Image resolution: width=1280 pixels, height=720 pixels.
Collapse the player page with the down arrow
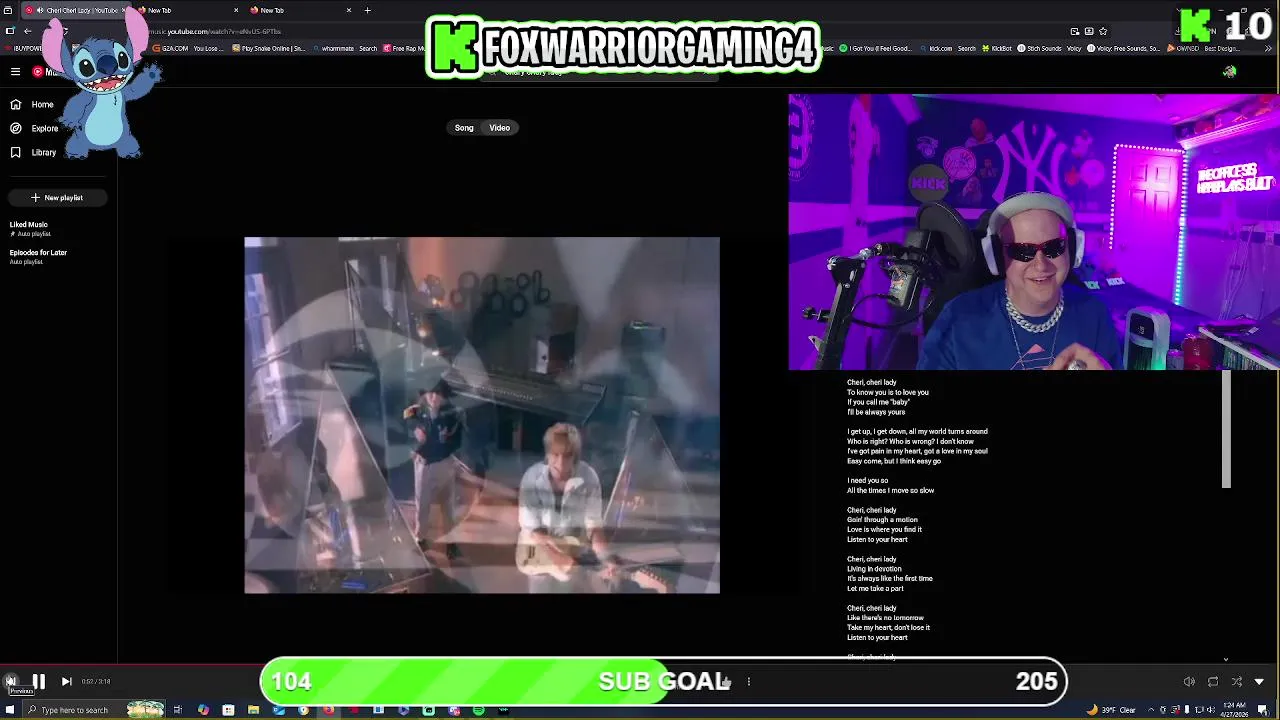point(1259,682)
